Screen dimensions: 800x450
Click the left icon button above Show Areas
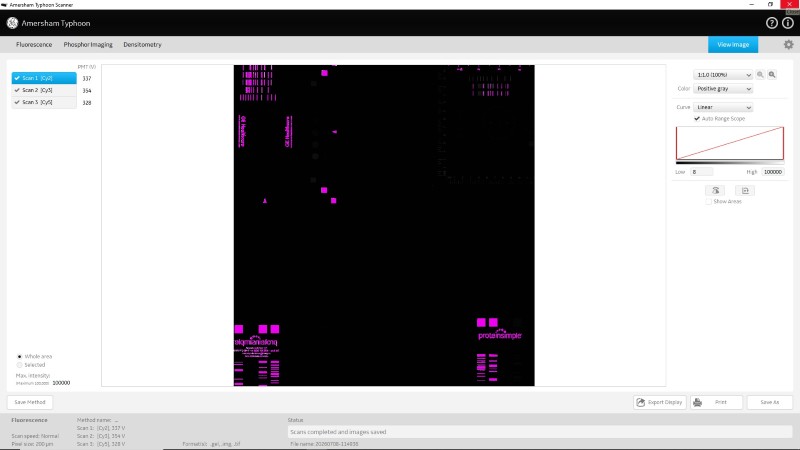click(715, 190)
